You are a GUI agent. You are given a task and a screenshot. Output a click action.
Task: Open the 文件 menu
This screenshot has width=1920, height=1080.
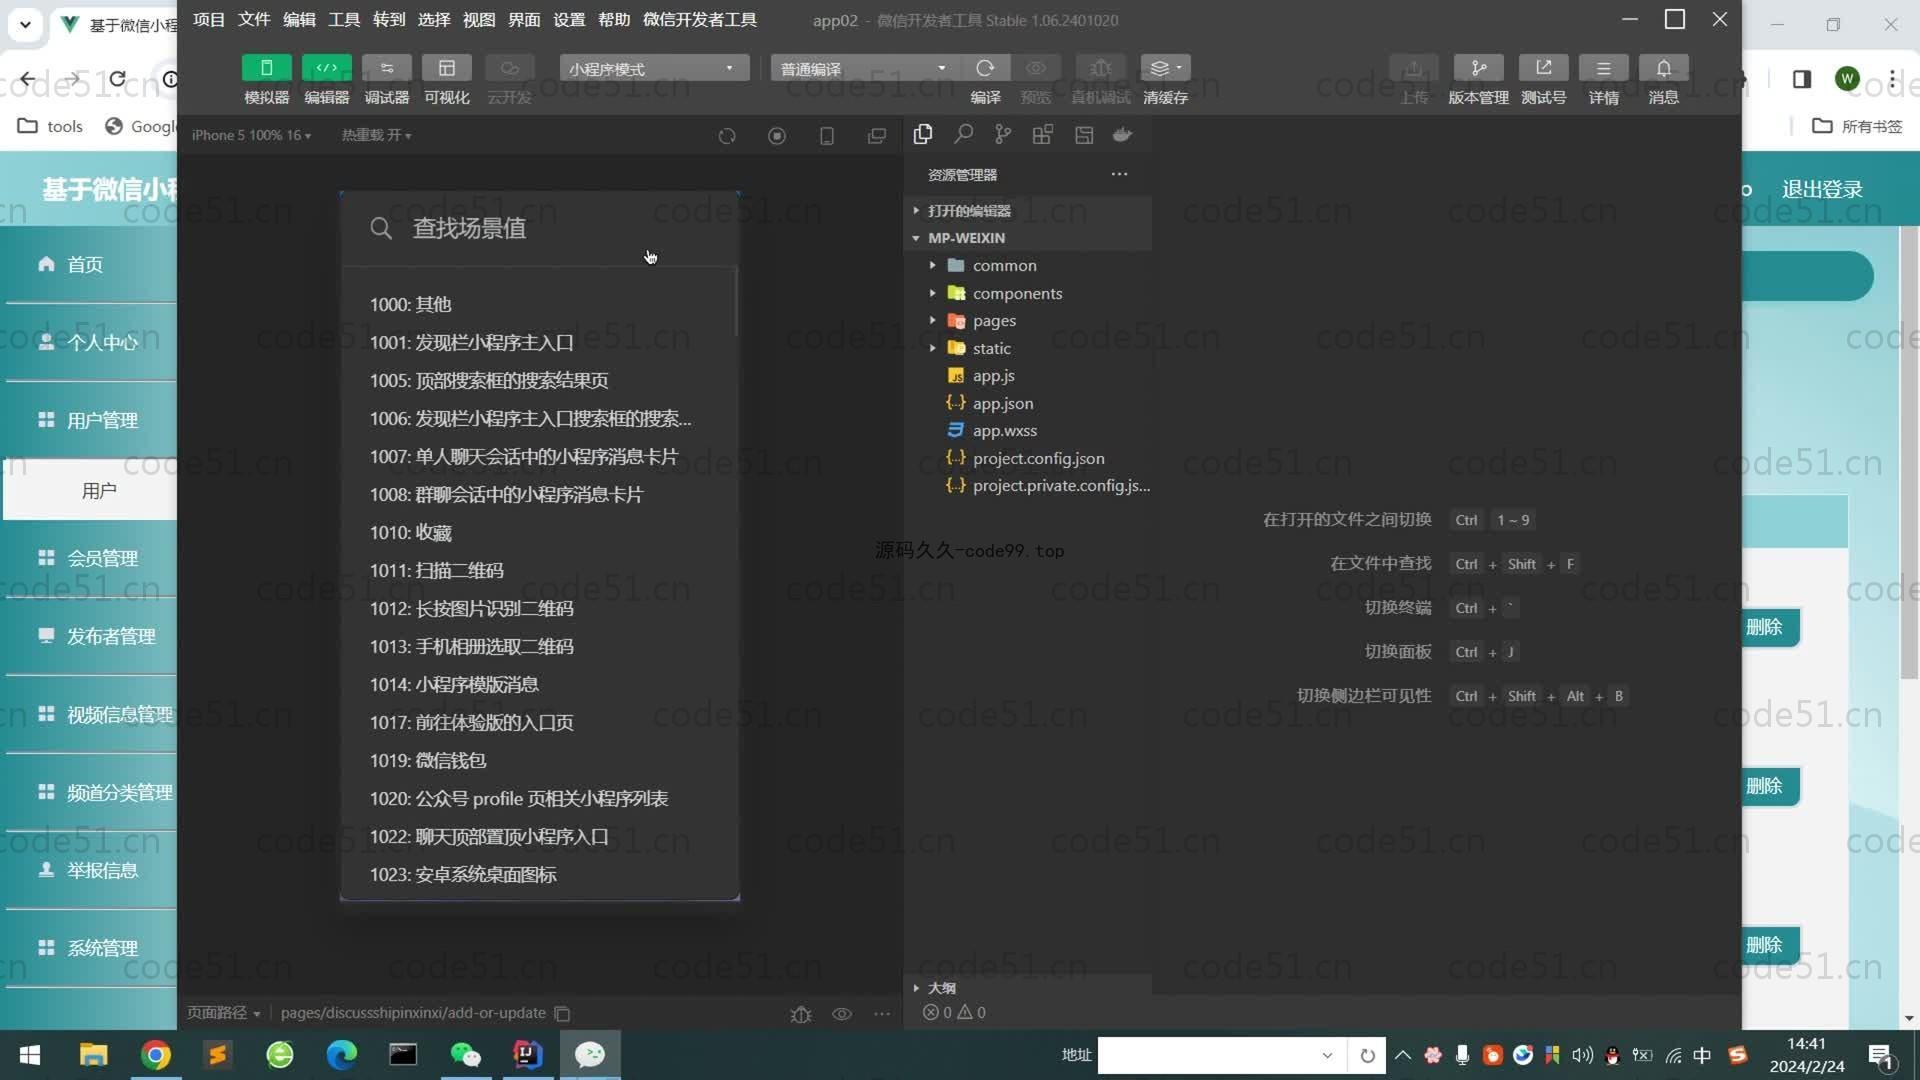(x=254, y=19)
